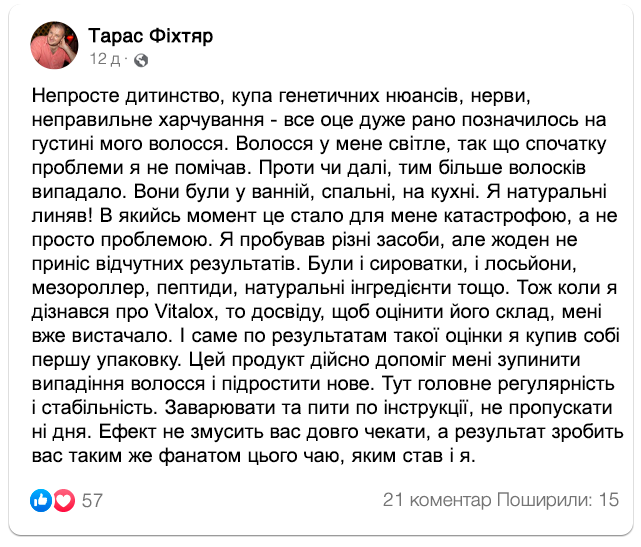Click the globe public-privacy icon
641x547 pixels.
[141, 60]
